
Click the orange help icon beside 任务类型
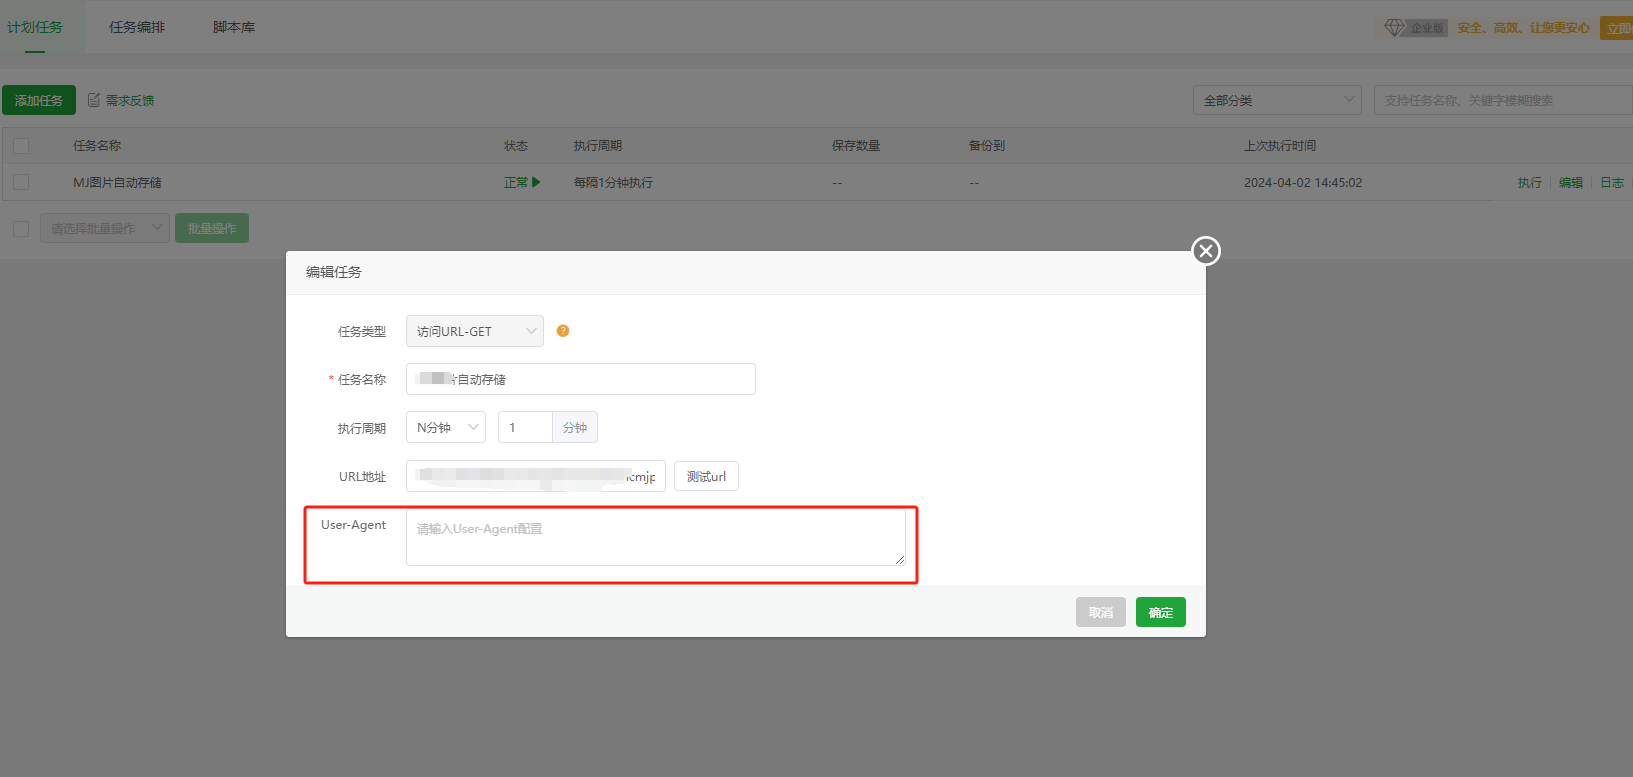[x=563, y=331]
